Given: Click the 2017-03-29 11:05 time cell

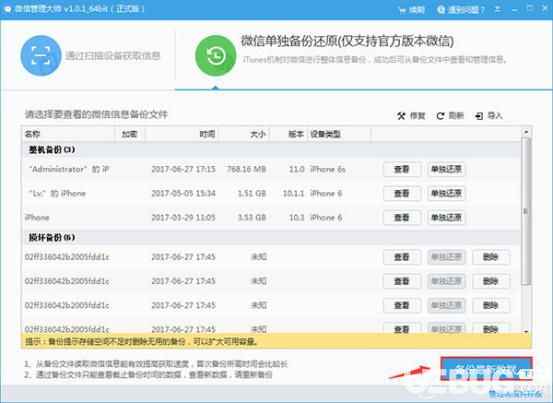Looking at the screenshot, I should (x=183, y=218).
